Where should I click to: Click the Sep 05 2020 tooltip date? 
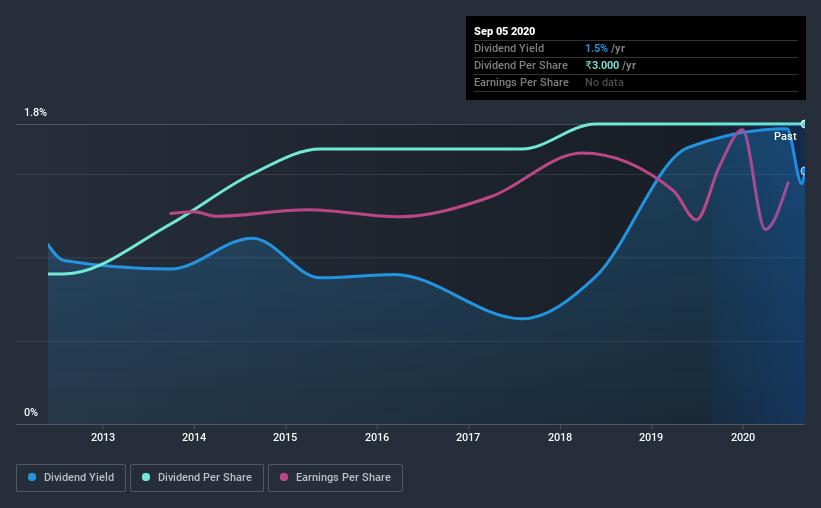pyautogui.click(x=504, y=31)
